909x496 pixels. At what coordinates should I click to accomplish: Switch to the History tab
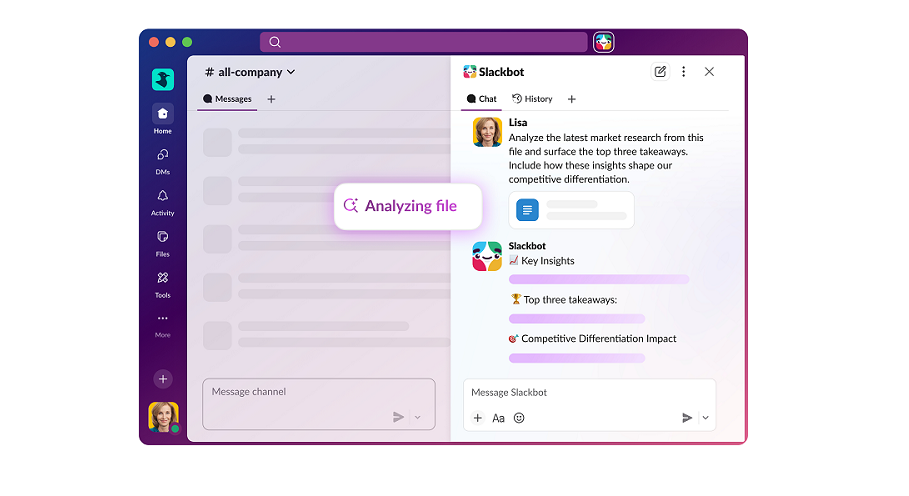(532, 99)
